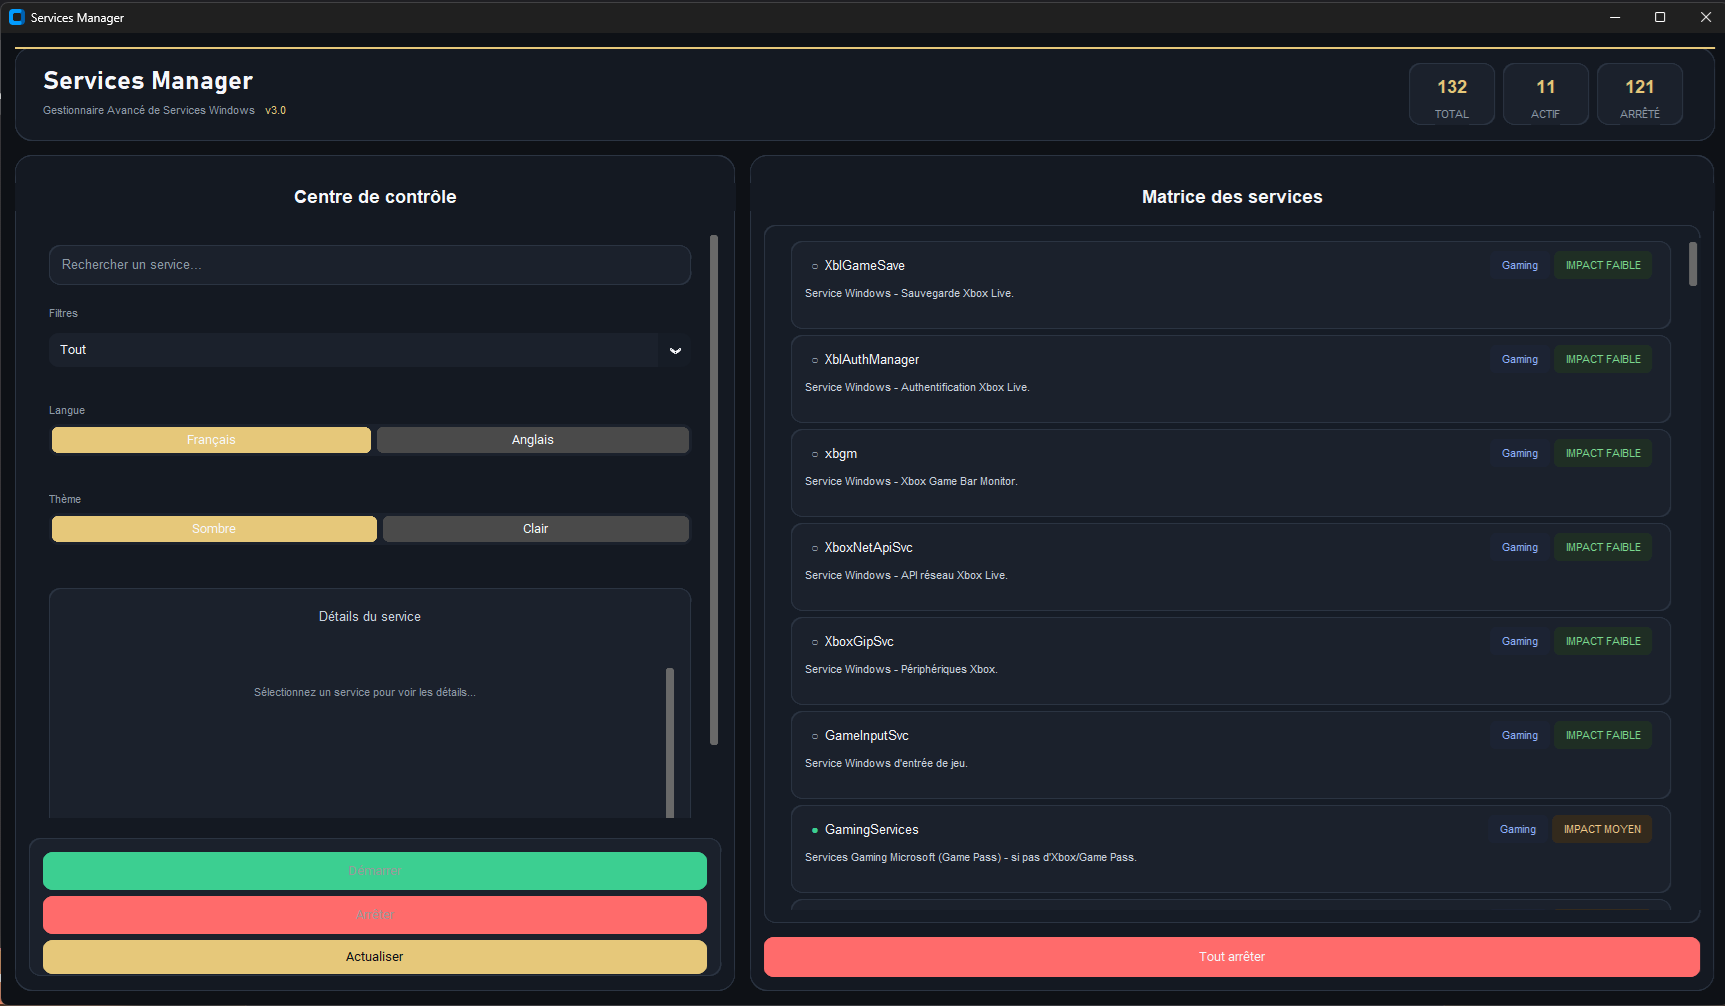Click the status indicator for XboxNetApiSvc

[813, 547]
